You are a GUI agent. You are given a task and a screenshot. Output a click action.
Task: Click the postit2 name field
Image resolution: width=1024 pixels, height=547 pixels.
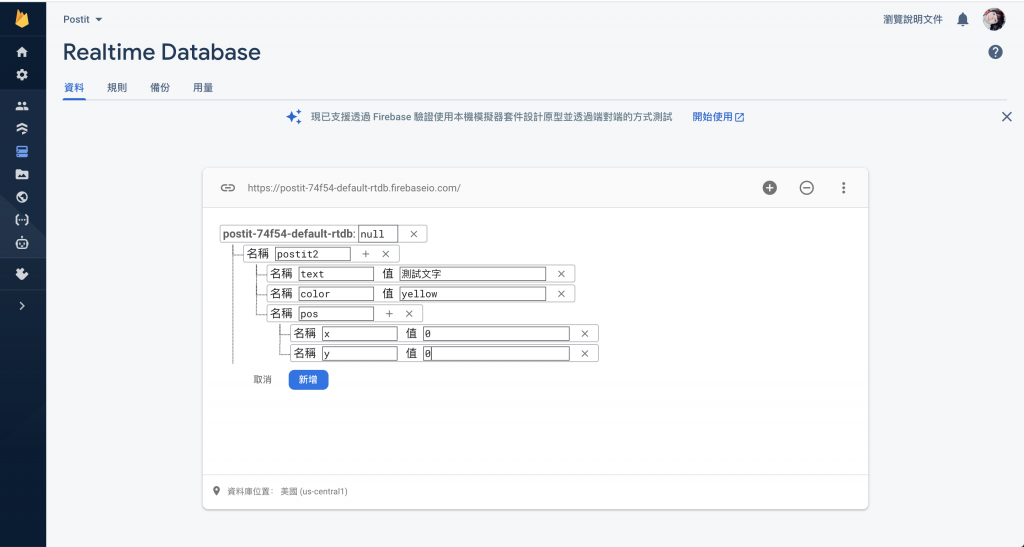coord(313,254)
